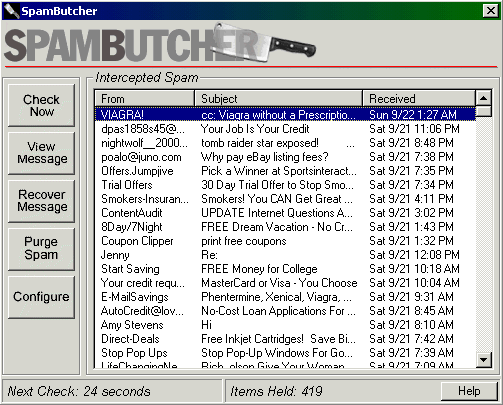Select the 'MasterCard or Visa - You Choose' message

pyautogui.click(x=285, y=283)
